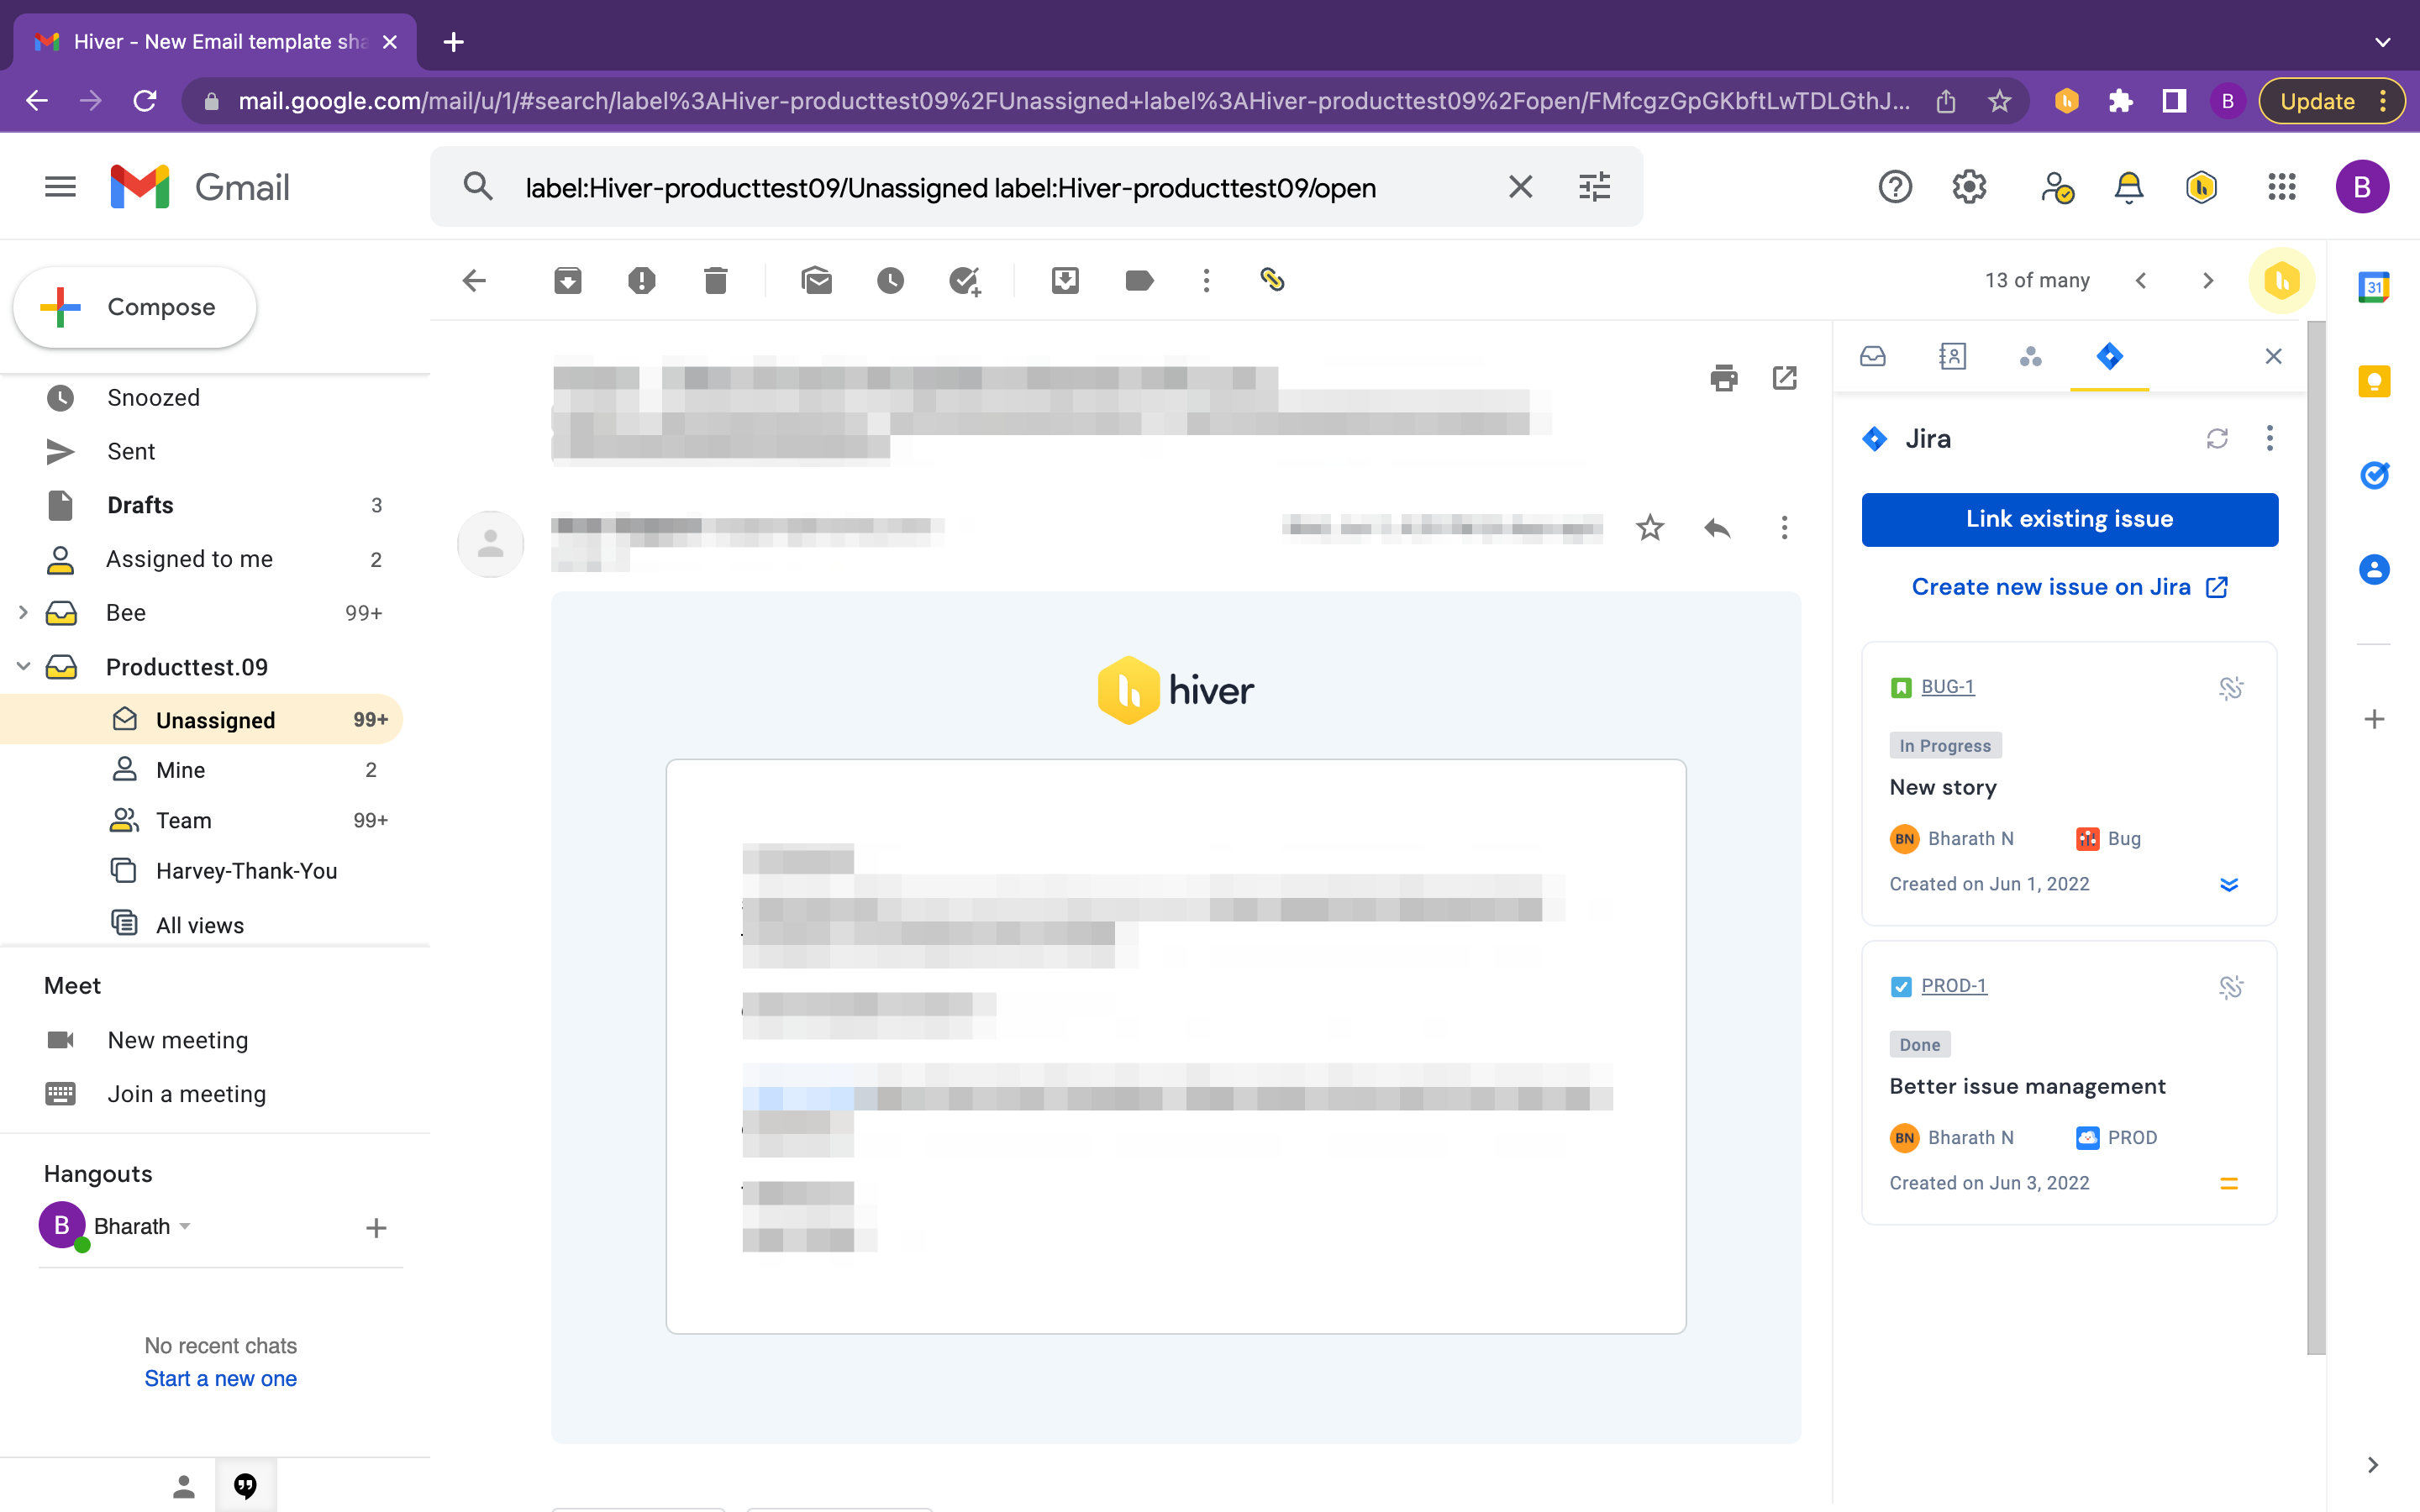2420x1512 pixels.
Task: Report spam with the exclamation icon
Action: (x=641, y=281)
